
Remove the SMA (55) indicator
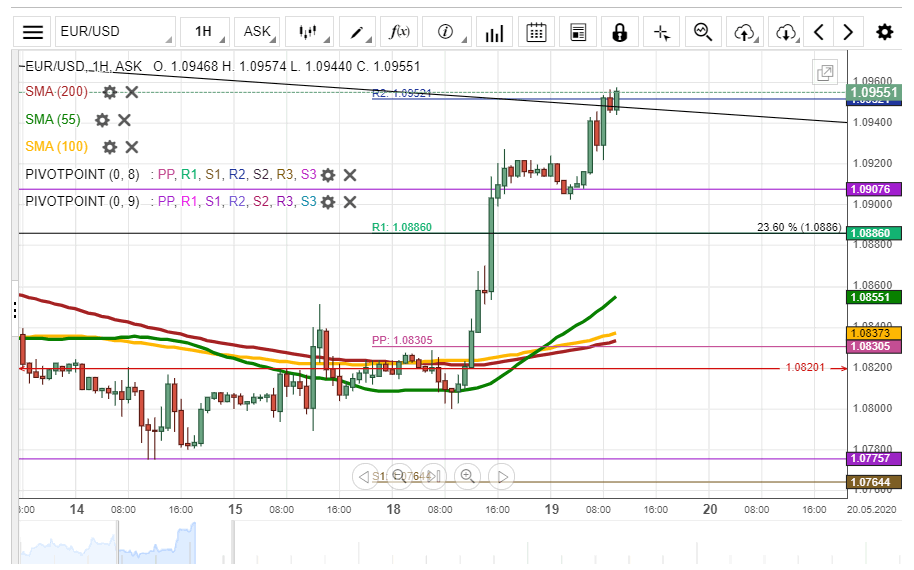pos(124,120)
